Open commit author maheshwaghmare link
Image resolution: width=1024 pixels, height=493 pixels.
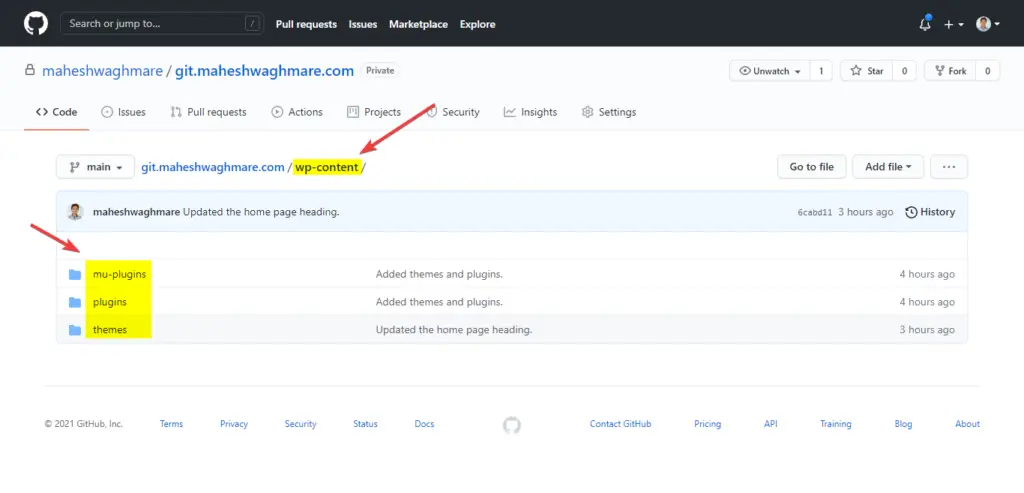(136, 212)
